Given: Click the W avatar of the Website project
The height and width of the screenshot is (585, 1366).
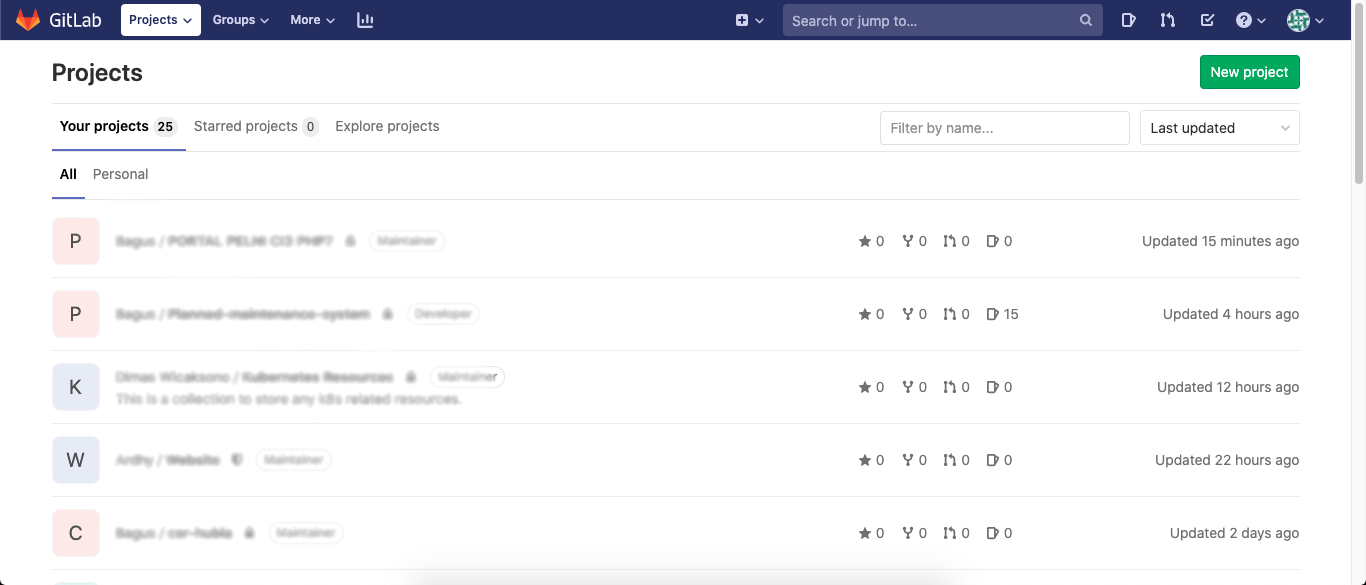Looking at the screenshot, I should [x=76, y=460].
